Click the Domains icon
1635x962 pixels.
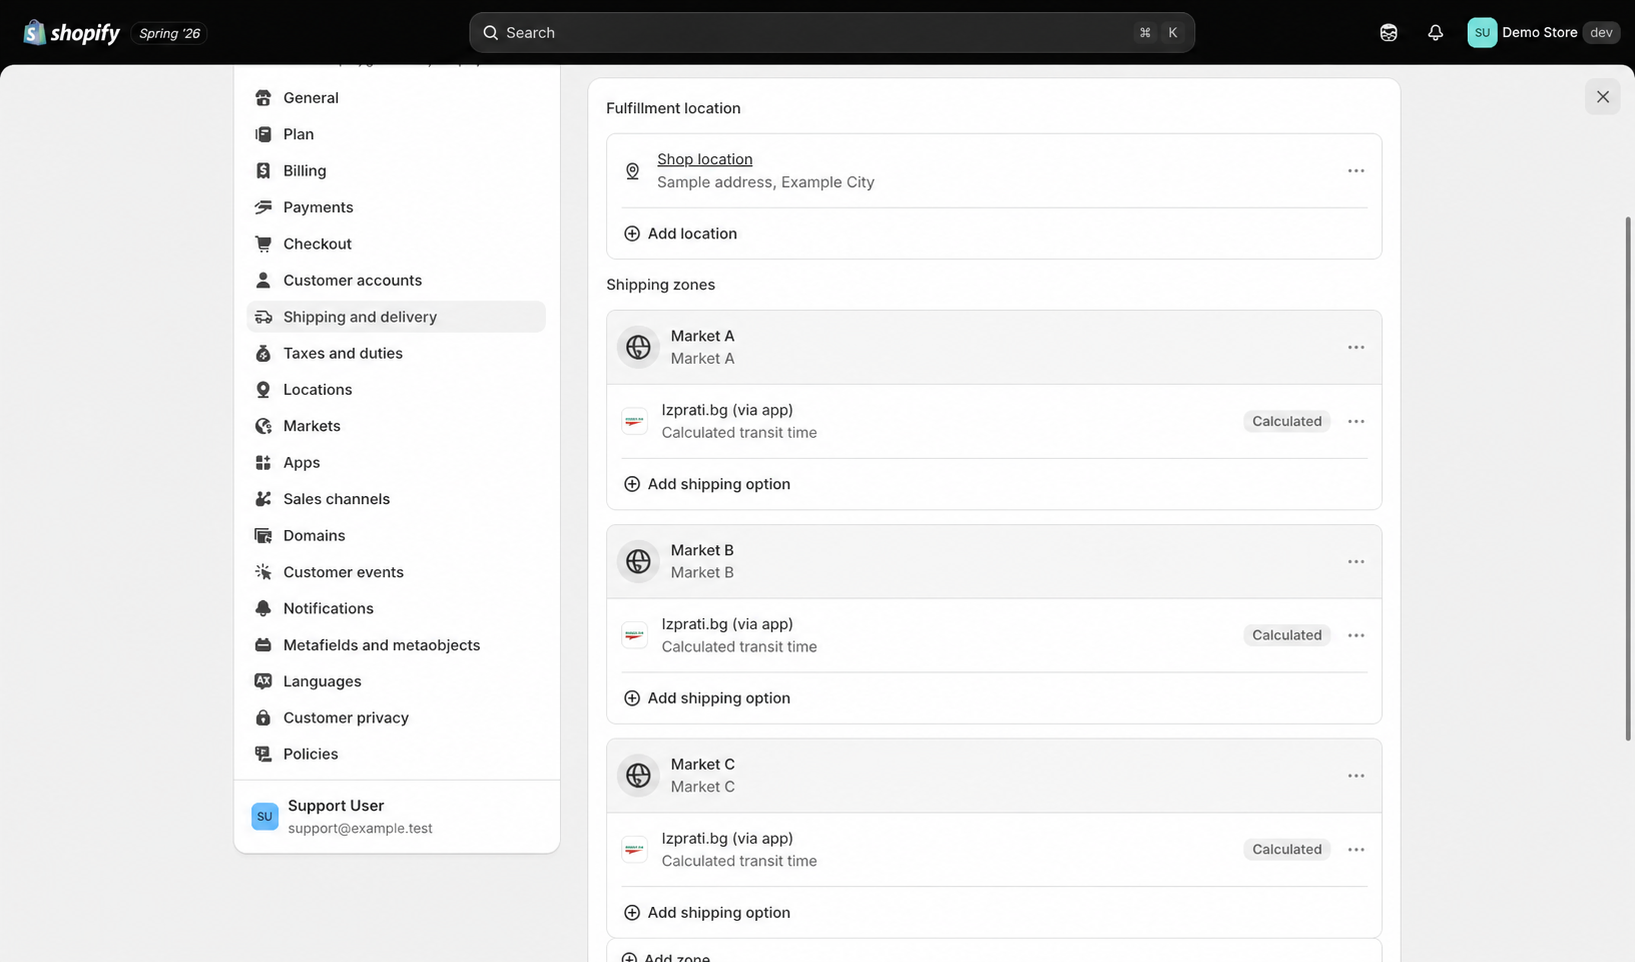click(263, 536)
